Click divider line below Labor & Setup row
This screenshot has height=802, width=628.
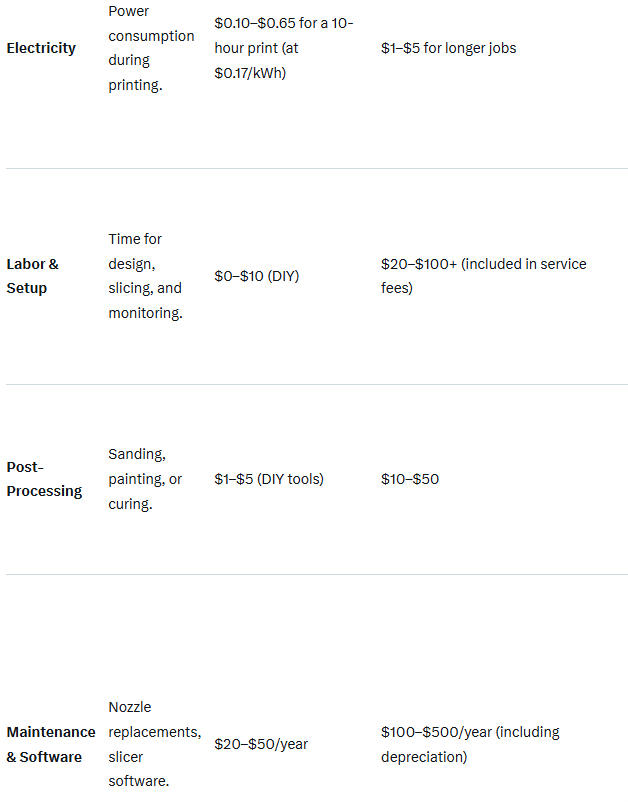pyautogui.click(x=314, y=385)
